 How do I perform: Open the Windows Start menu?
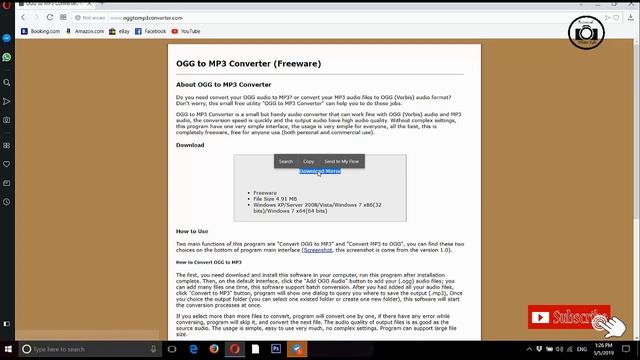[x=8, y=349]
